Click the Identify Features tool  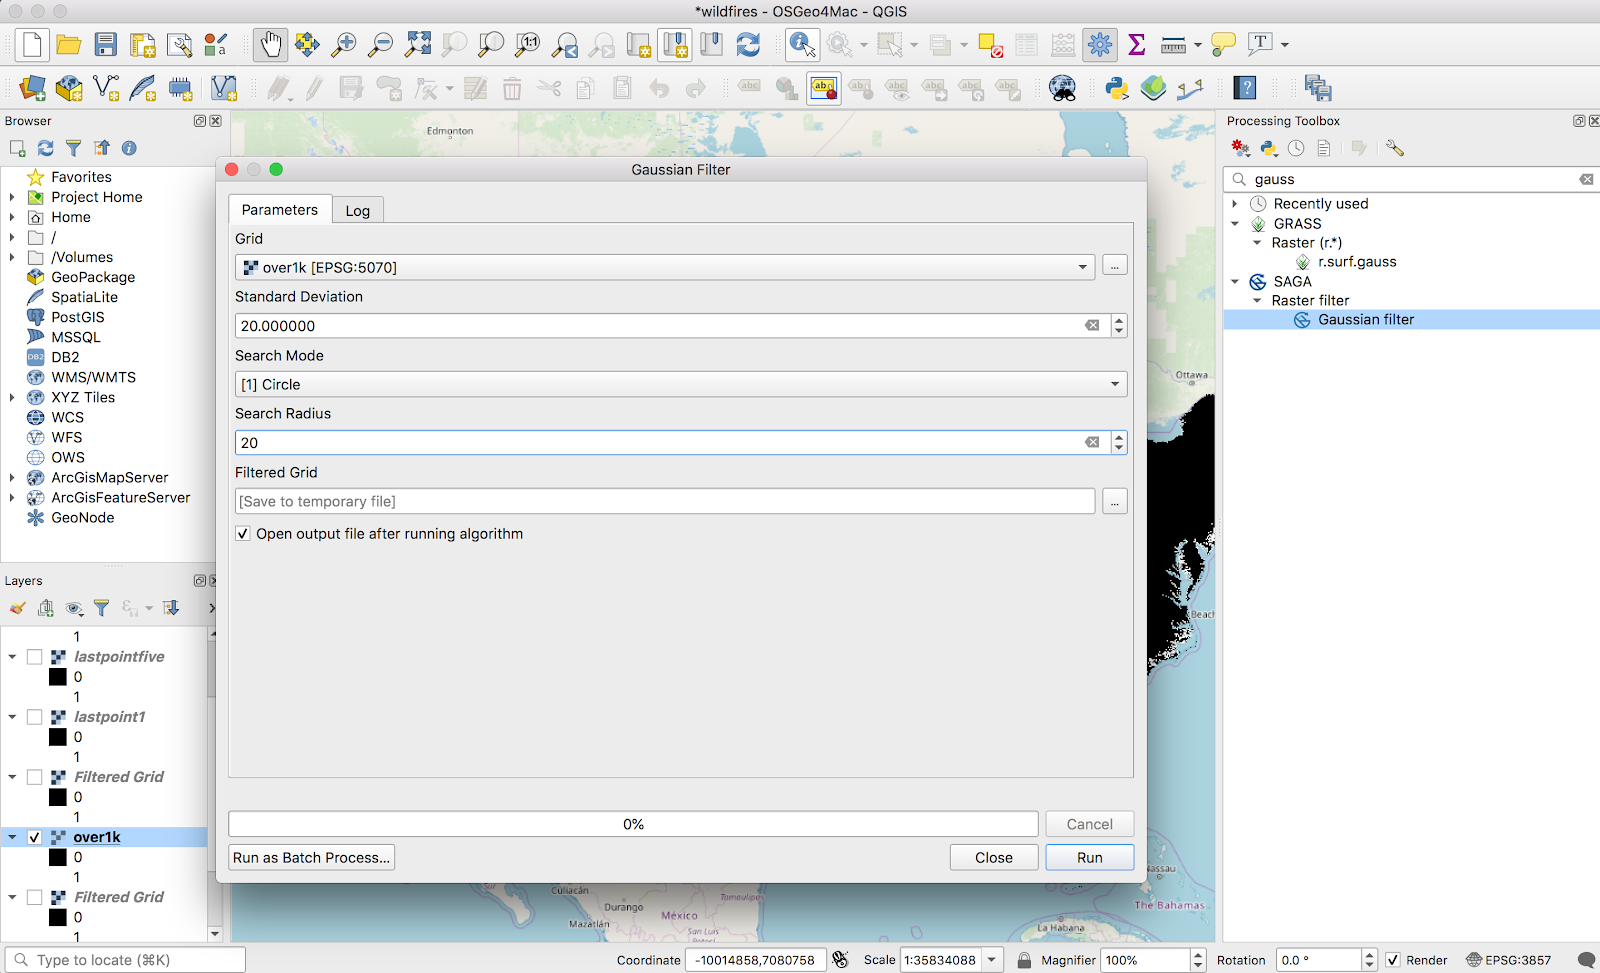pos(801,45)
